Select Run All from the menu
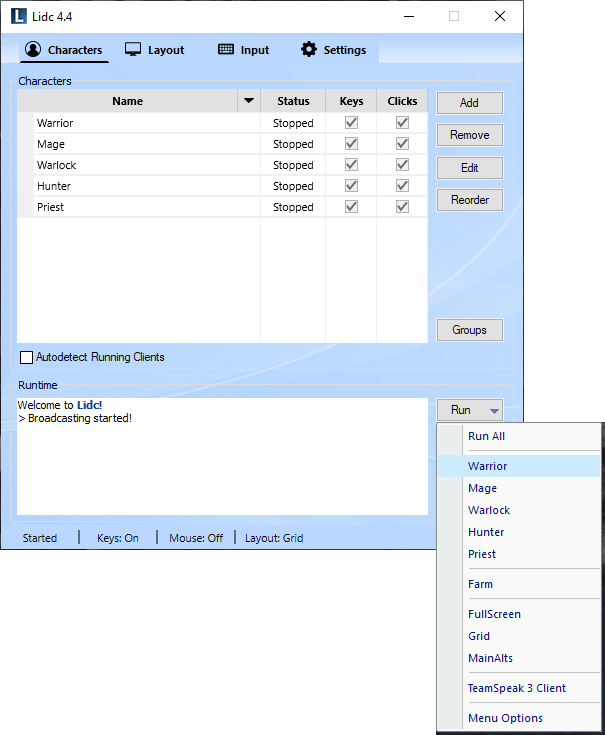Image resolution: width=605 pixels, height=735 pixels. click(x=487, y=436)
